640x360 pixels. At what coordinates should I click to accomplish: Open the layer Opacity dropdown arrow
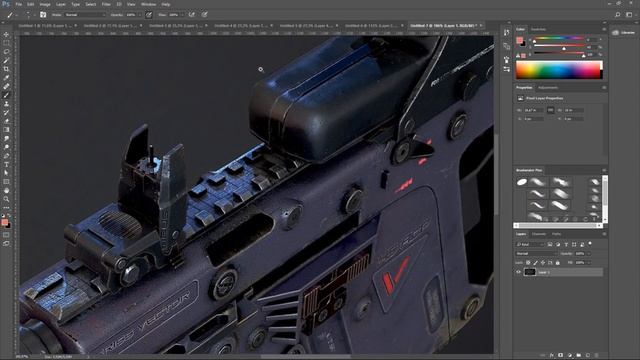pos(588,253)
